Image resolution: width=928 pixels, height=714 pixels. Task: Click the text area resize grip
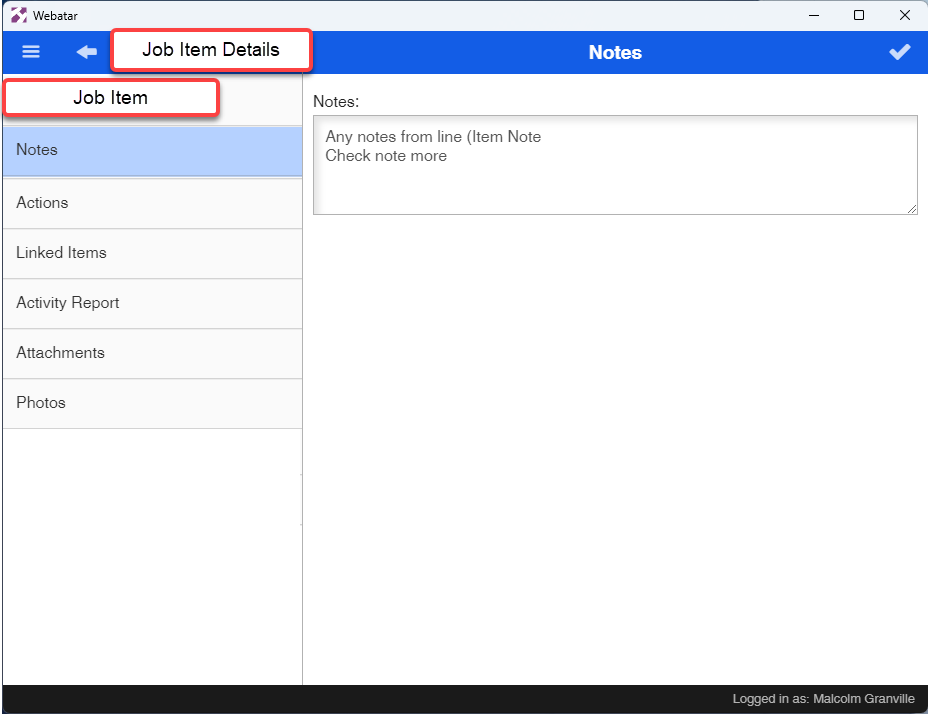[911, 209]
